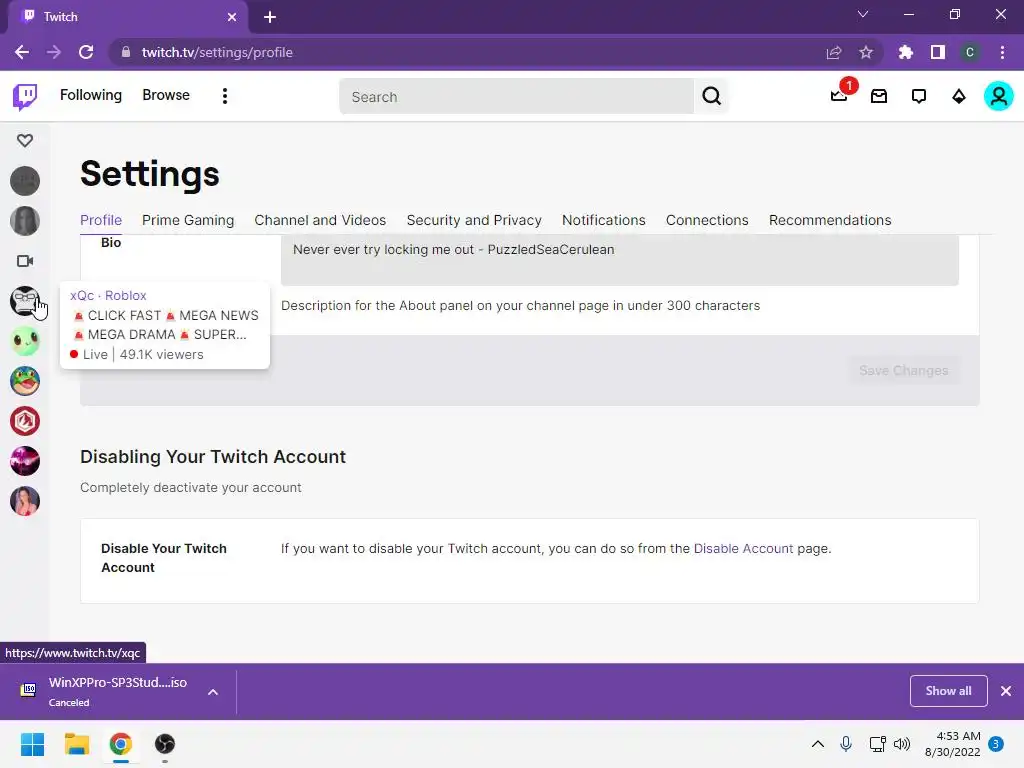Show hidden tray icons chevron
The width and height of the screenshot is (1024, 768).
(x=818, y=744)
